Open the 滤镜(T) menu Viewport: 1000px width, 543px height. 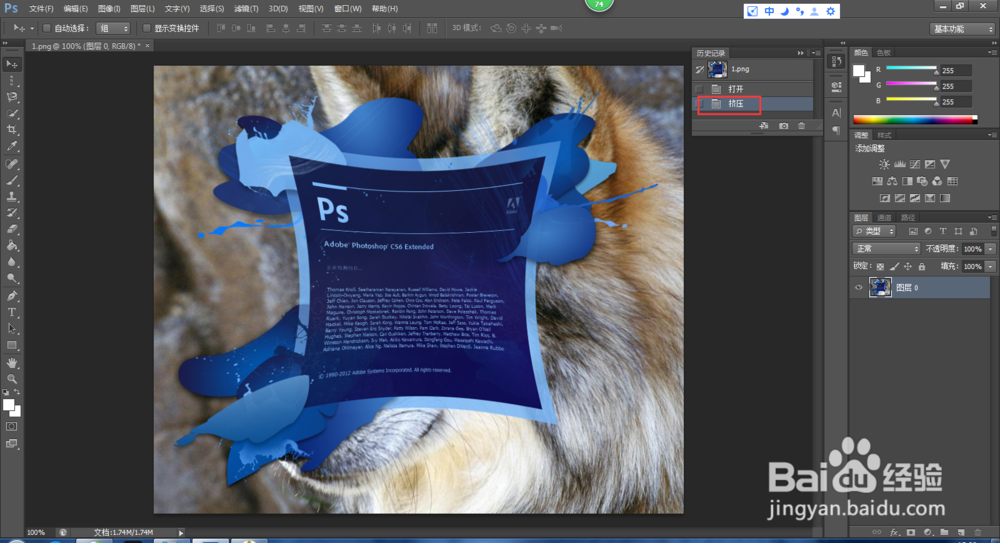(x=246, y=9)
